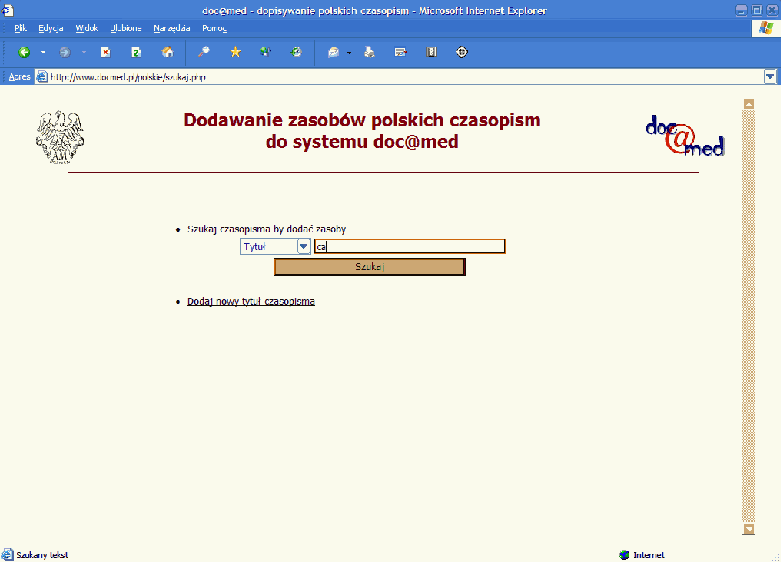Click the journal search text field
The image size is (781, 562).
(409, 247)
